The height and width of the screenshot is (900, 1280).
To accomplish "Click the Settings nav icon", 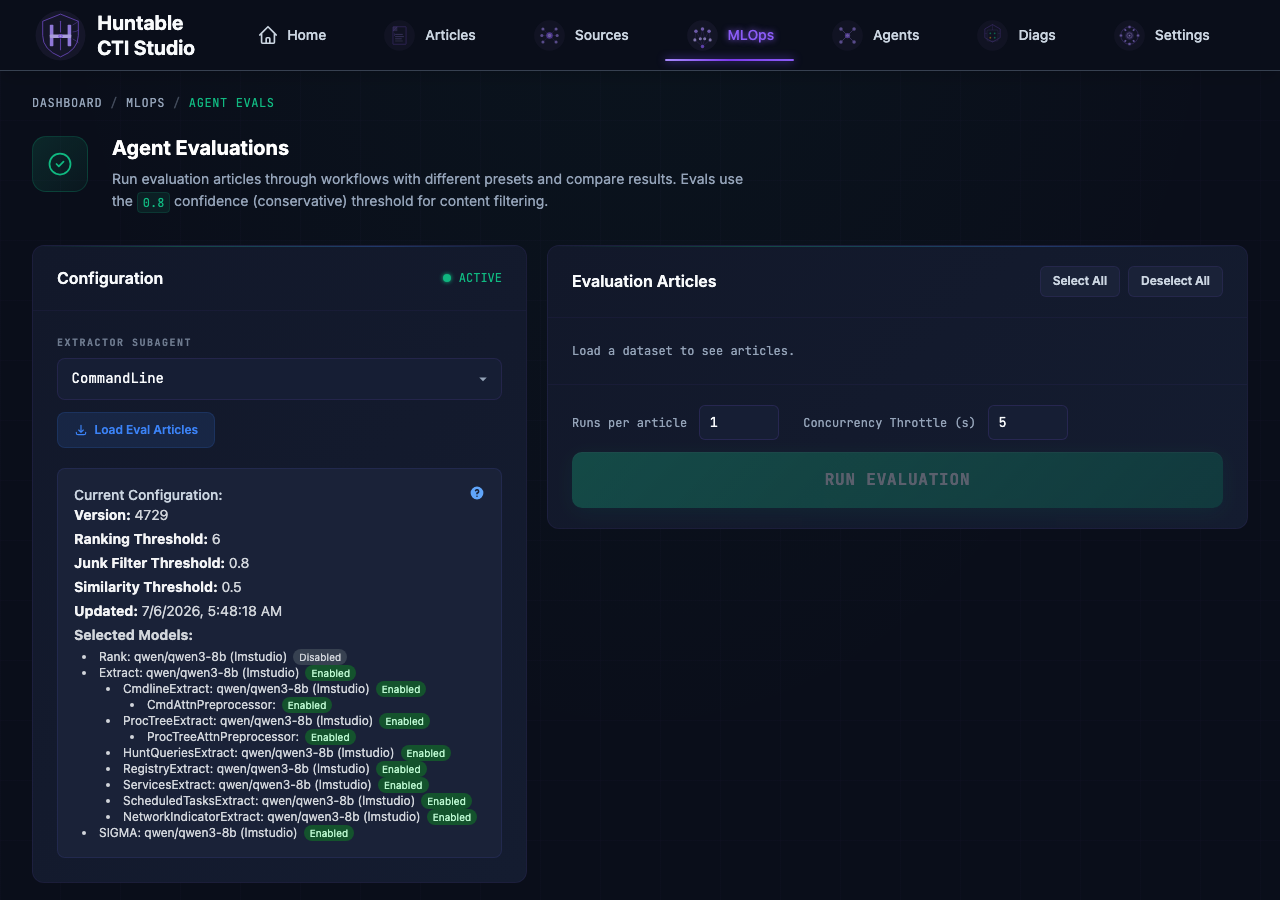I will pyautogui.click(x=1129, y=35).
